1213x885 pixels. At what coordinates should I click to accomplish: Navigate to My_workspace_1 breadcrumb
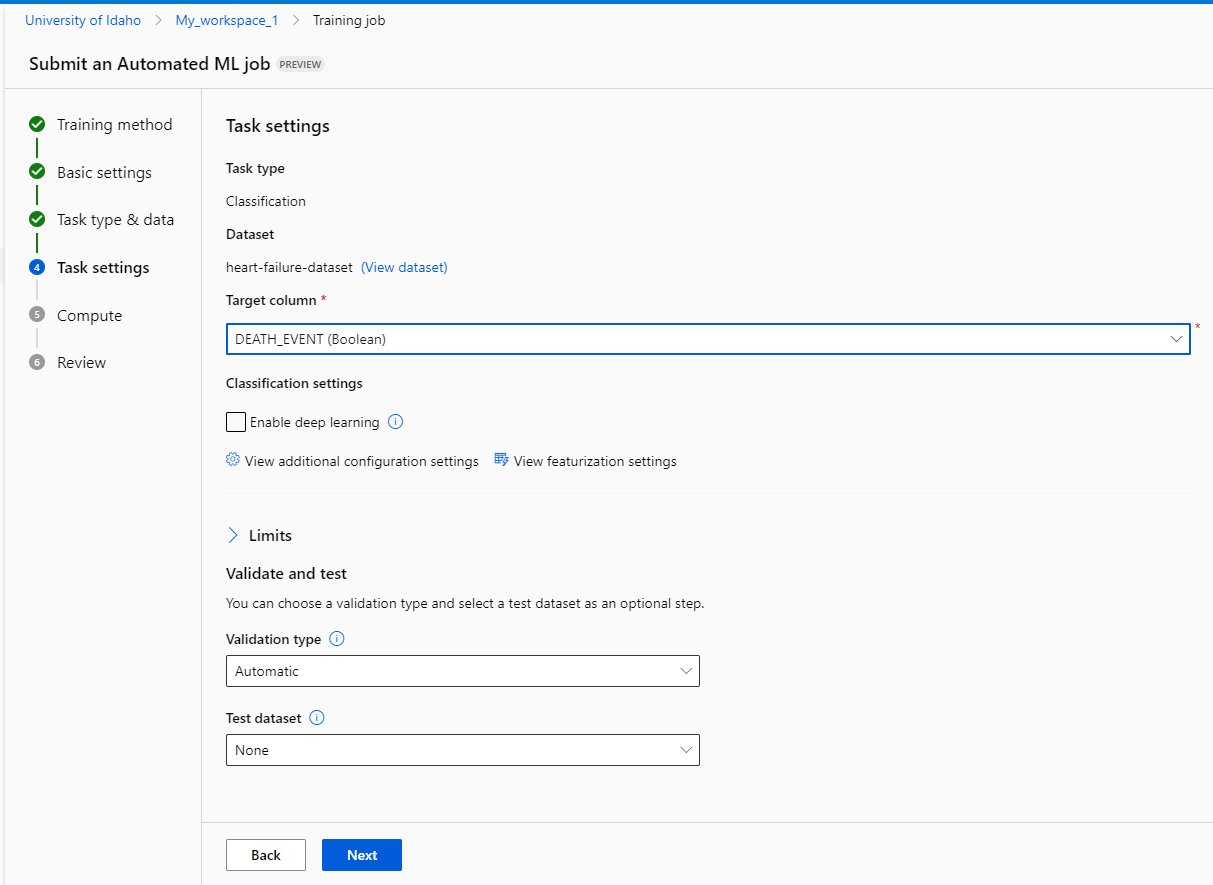pos(227,20)
